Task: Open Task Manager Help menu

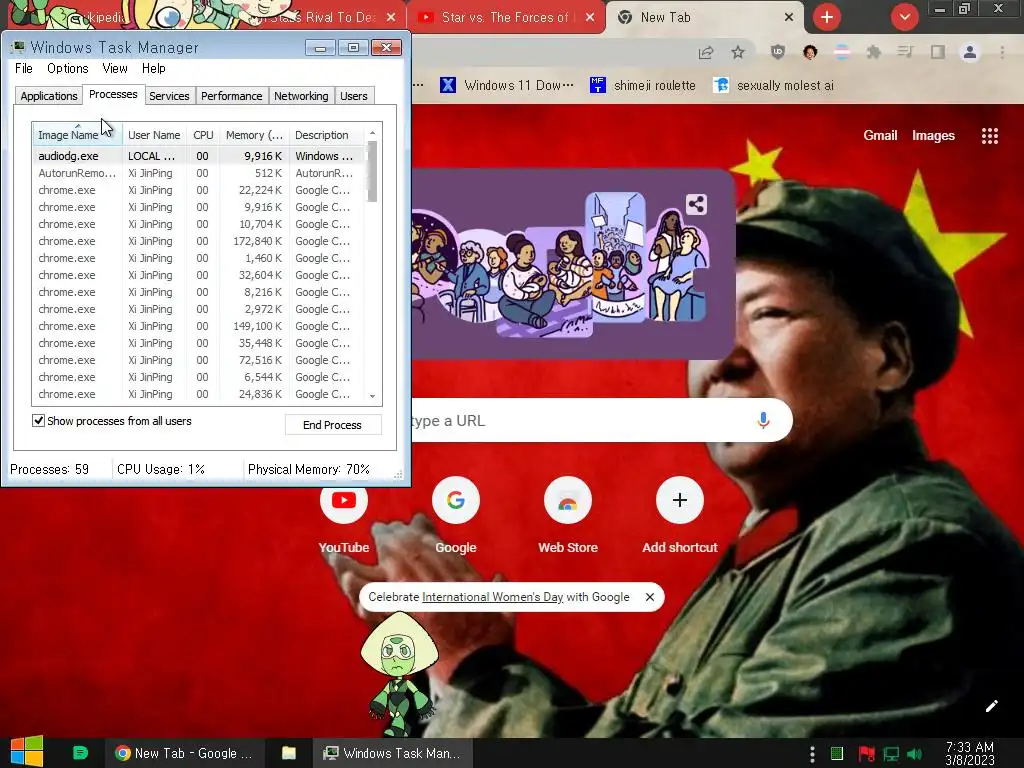Action: coord(153,69)
